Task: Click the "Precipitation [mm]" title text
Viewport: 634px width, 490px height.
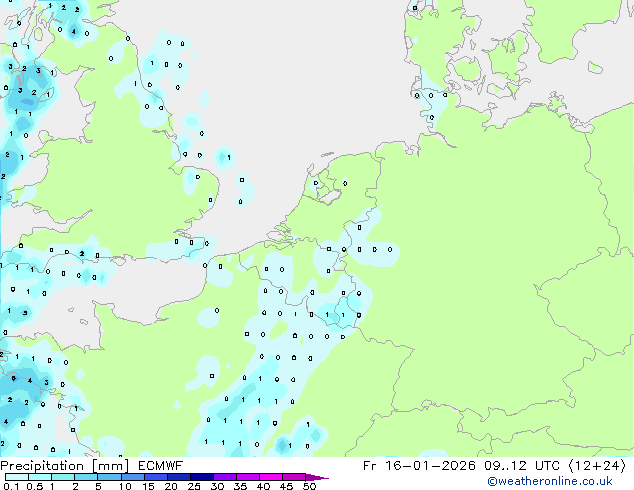Action: point(65,466)
